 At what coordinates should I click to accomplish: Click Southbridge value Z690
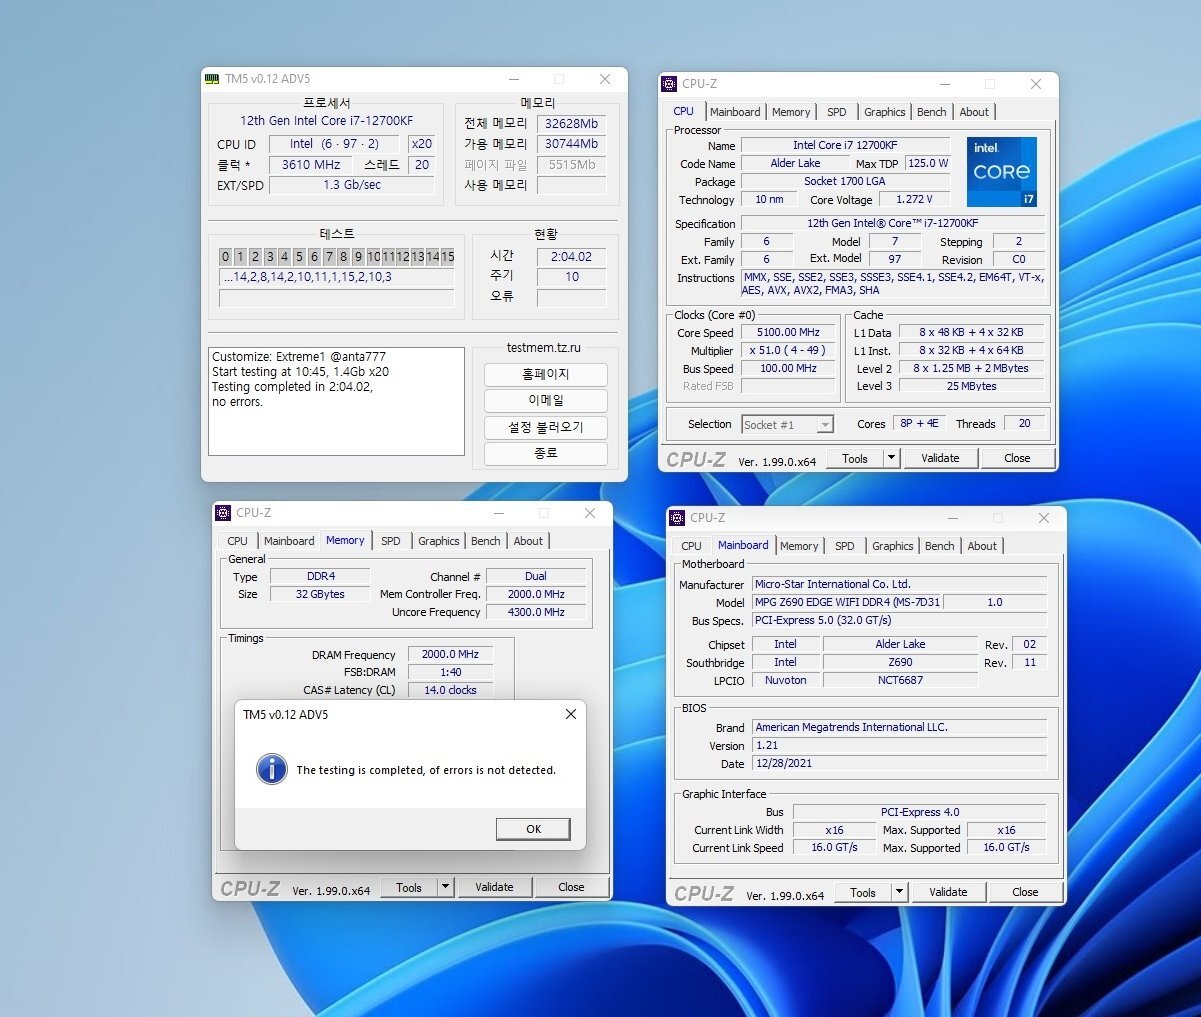pyautogui.click(x=900, y=662)
